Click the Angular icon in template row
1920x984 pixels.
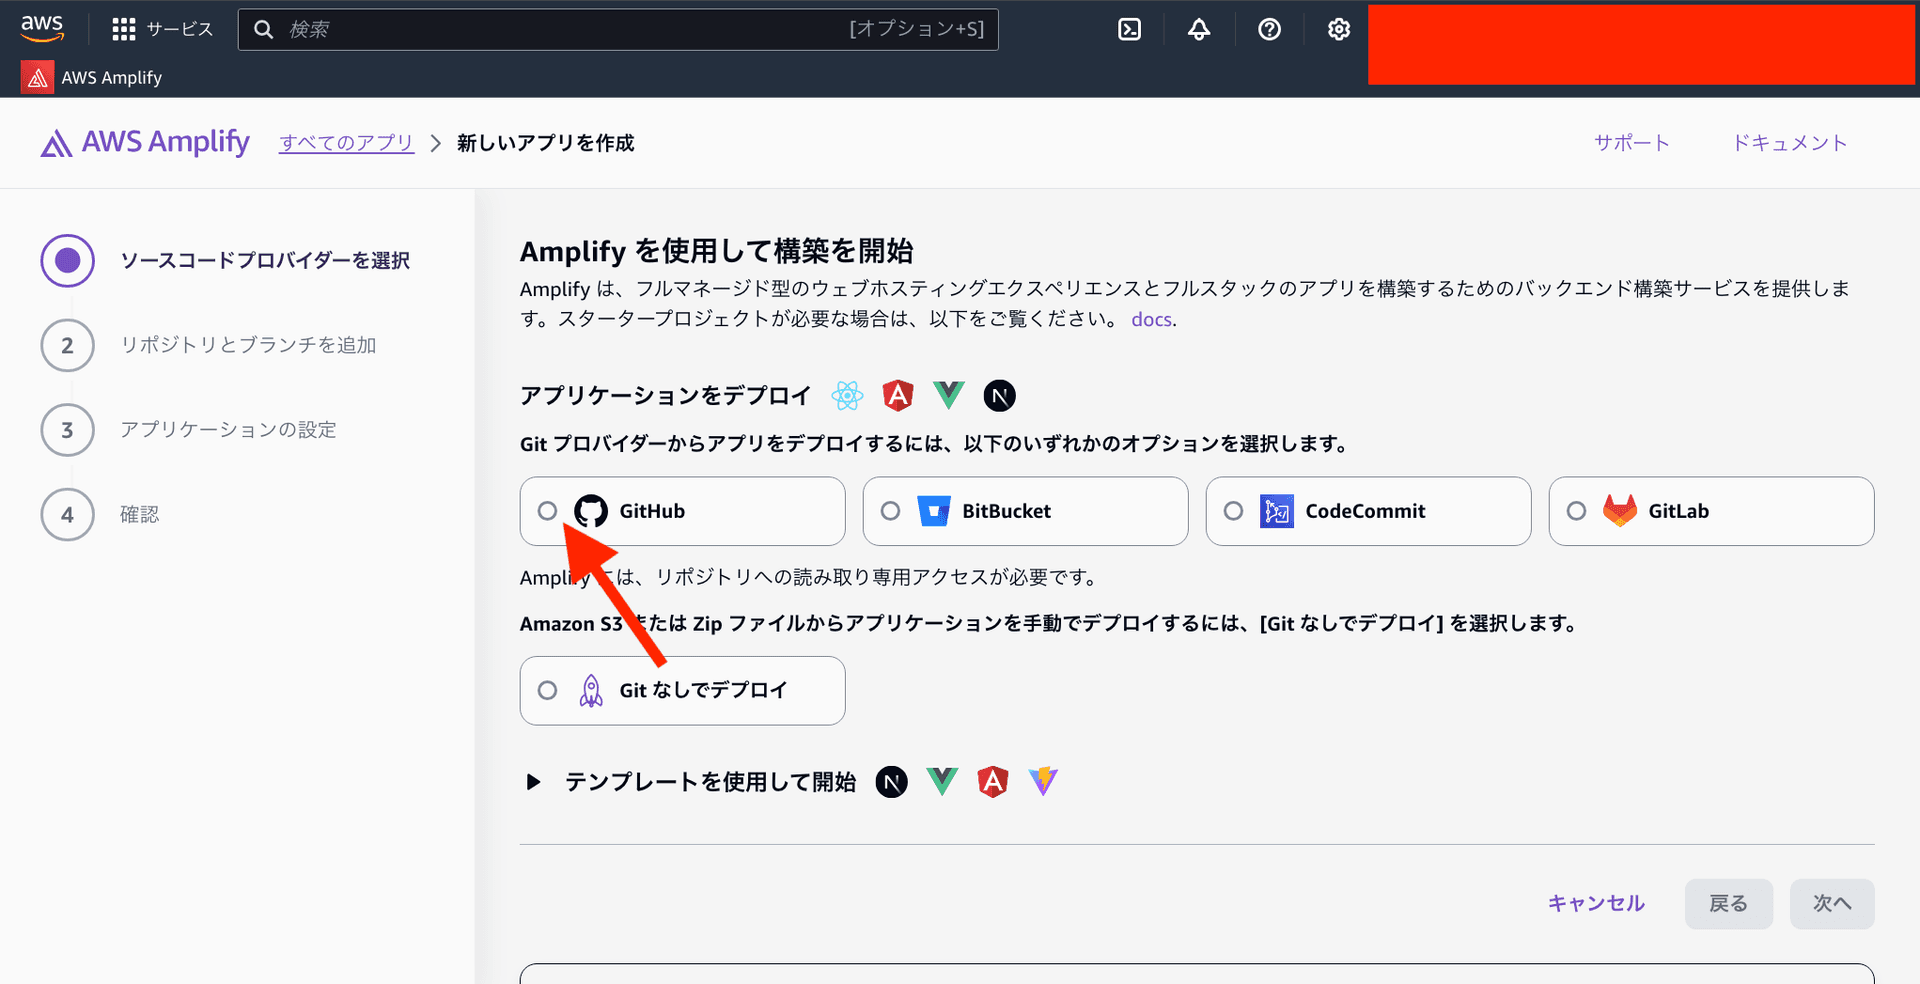click(x=993, y=782)
